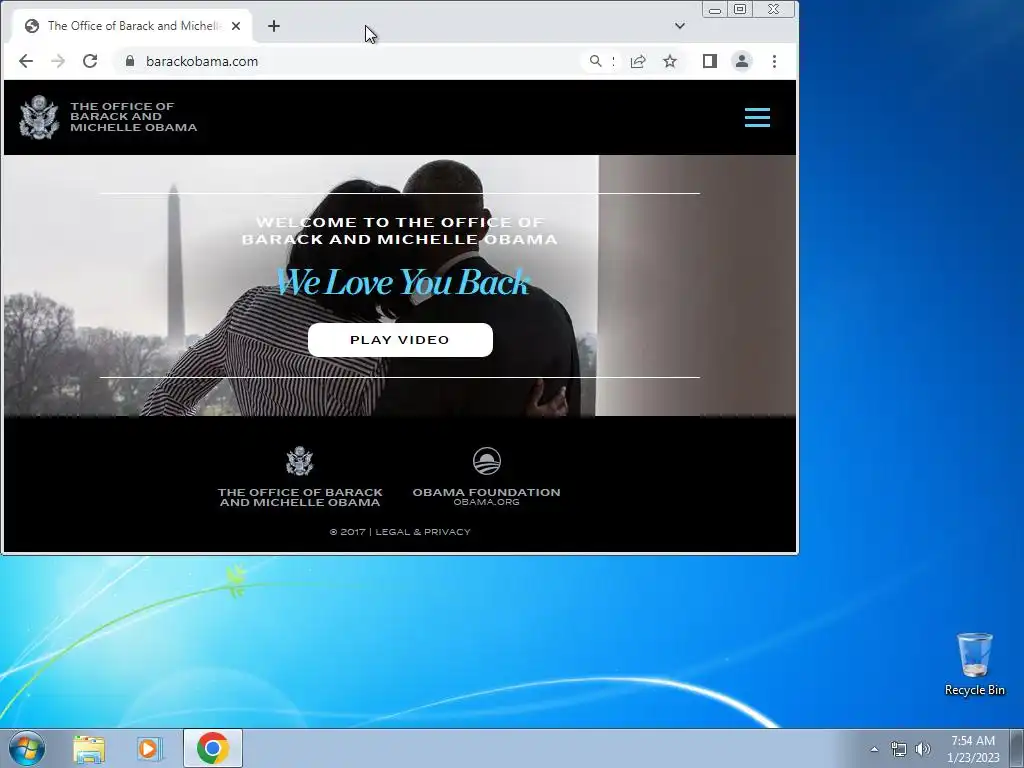This screenshot has width=1024, height=768.
Task: Open File Explorer from the taskbar
Action: [x=89, y=748]
